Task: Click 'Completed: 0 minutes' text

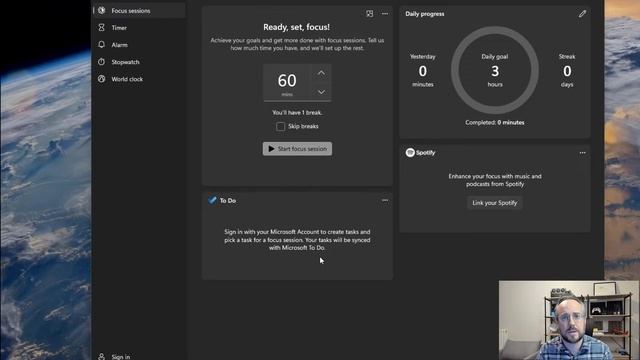Action: coord(495,122)
